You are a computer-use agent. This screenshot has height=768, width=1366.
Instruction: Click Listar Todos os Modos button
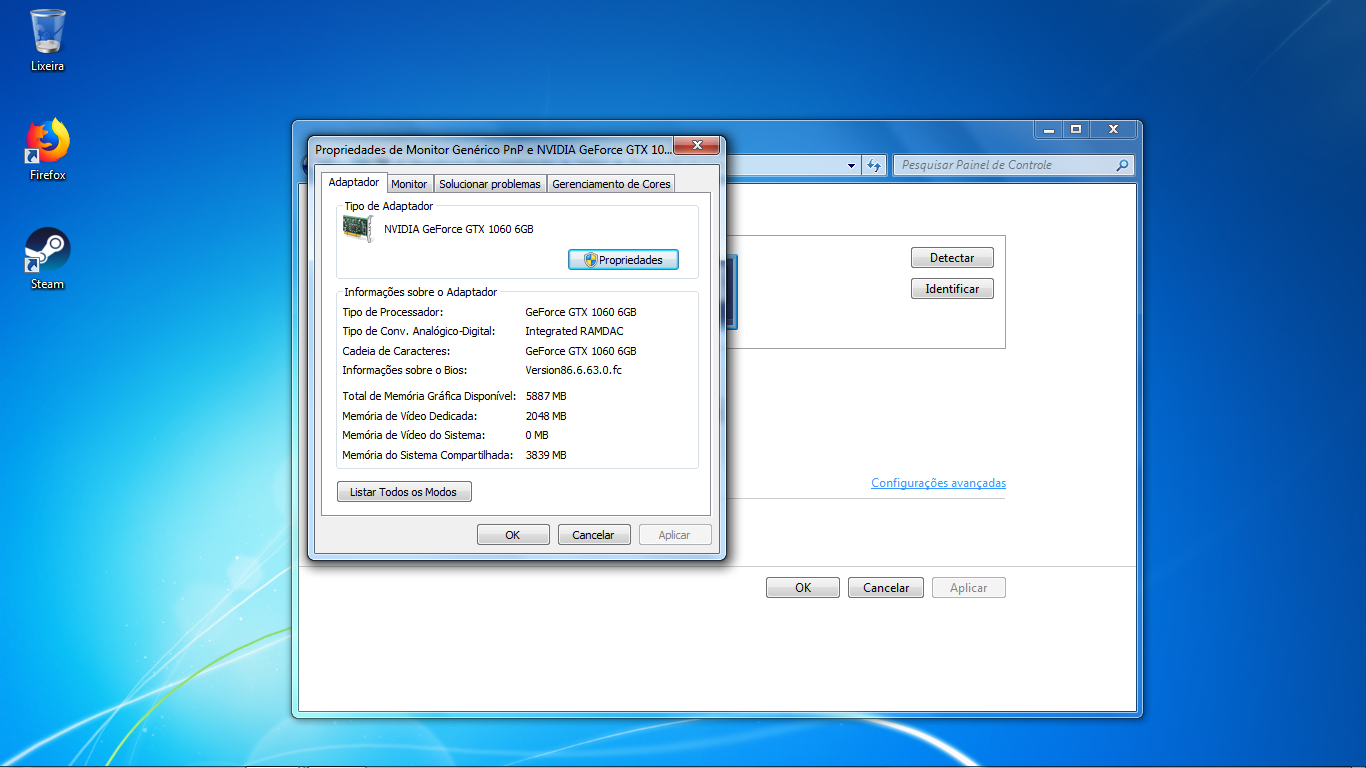[x=404, y=492]
